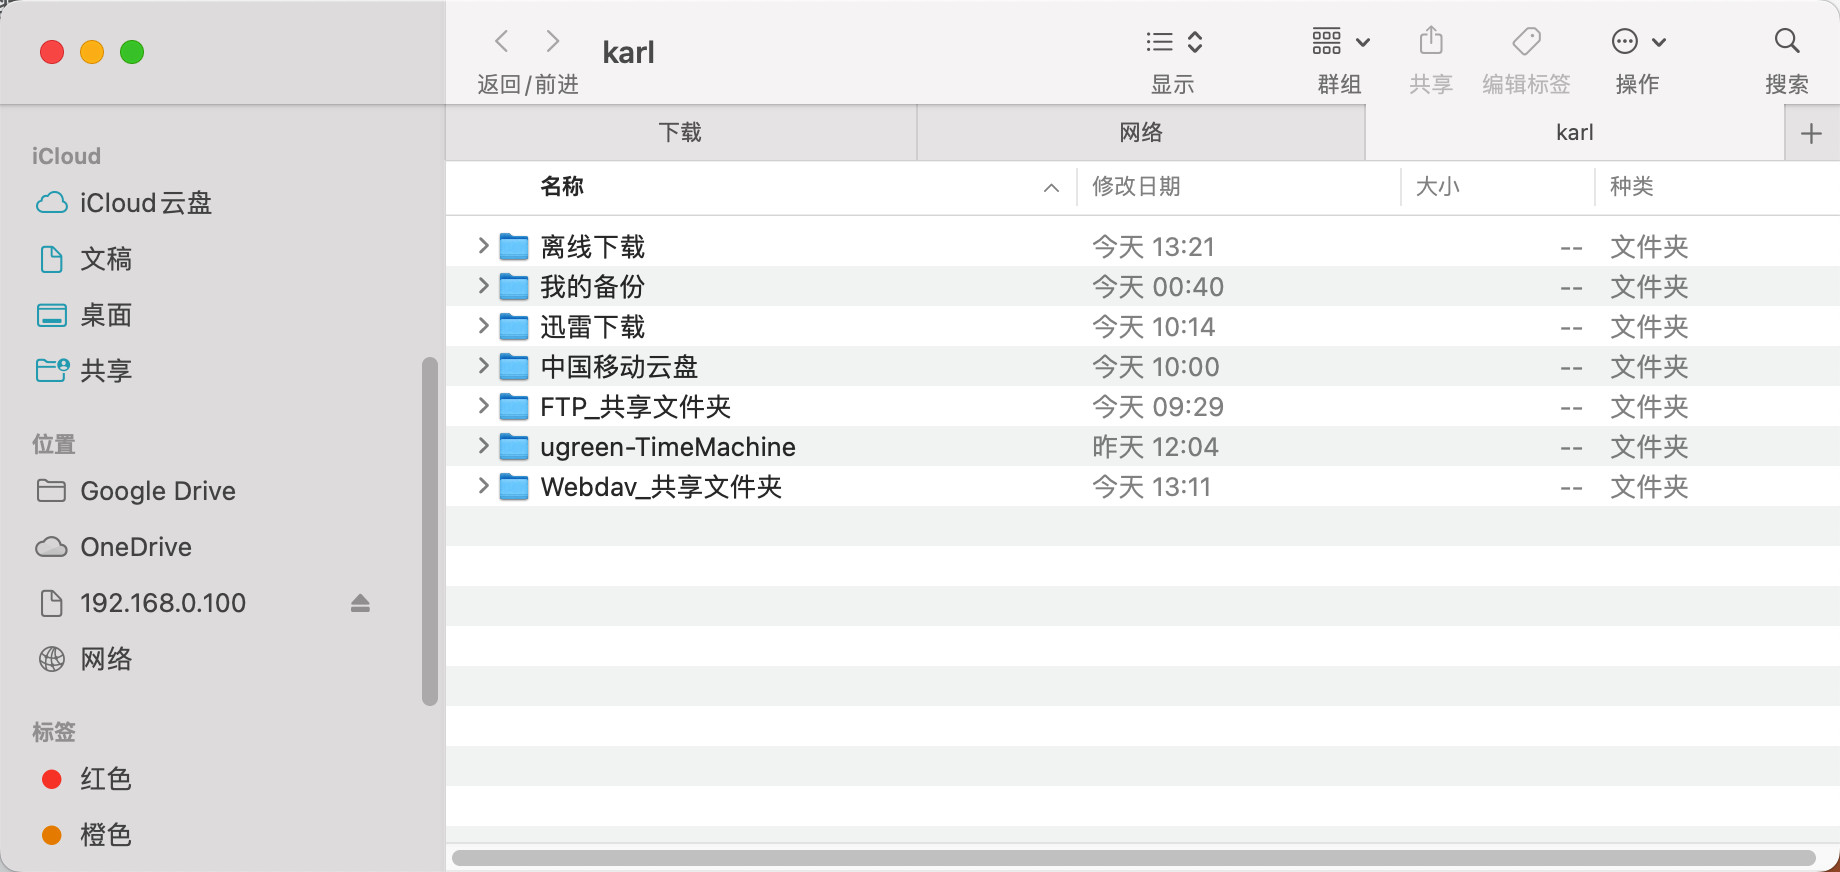Expand the 迅雷下载 folder
The image size is (1840, 872).
click(x=483, y=326)
